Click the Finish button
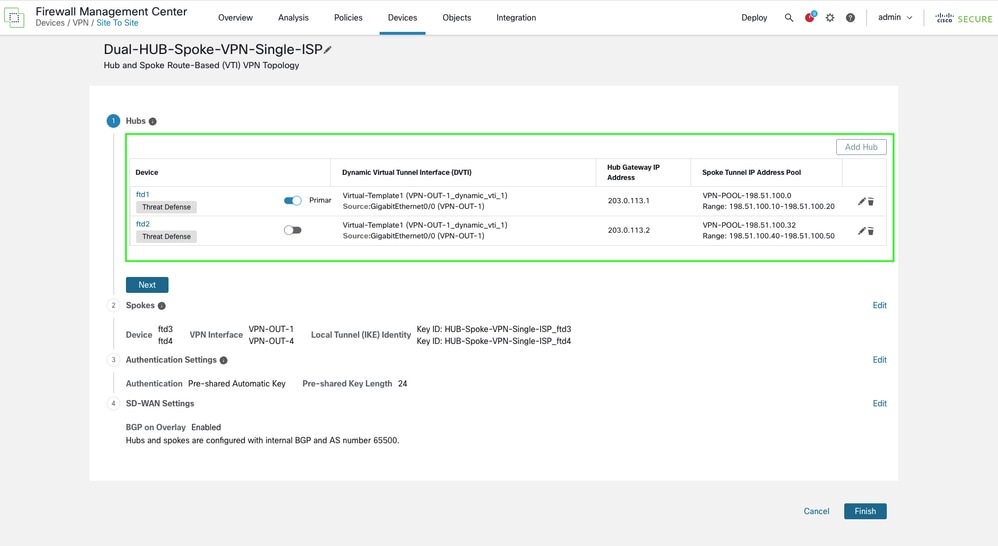Viewport: 998px width, 546px height. pos(864,511)
